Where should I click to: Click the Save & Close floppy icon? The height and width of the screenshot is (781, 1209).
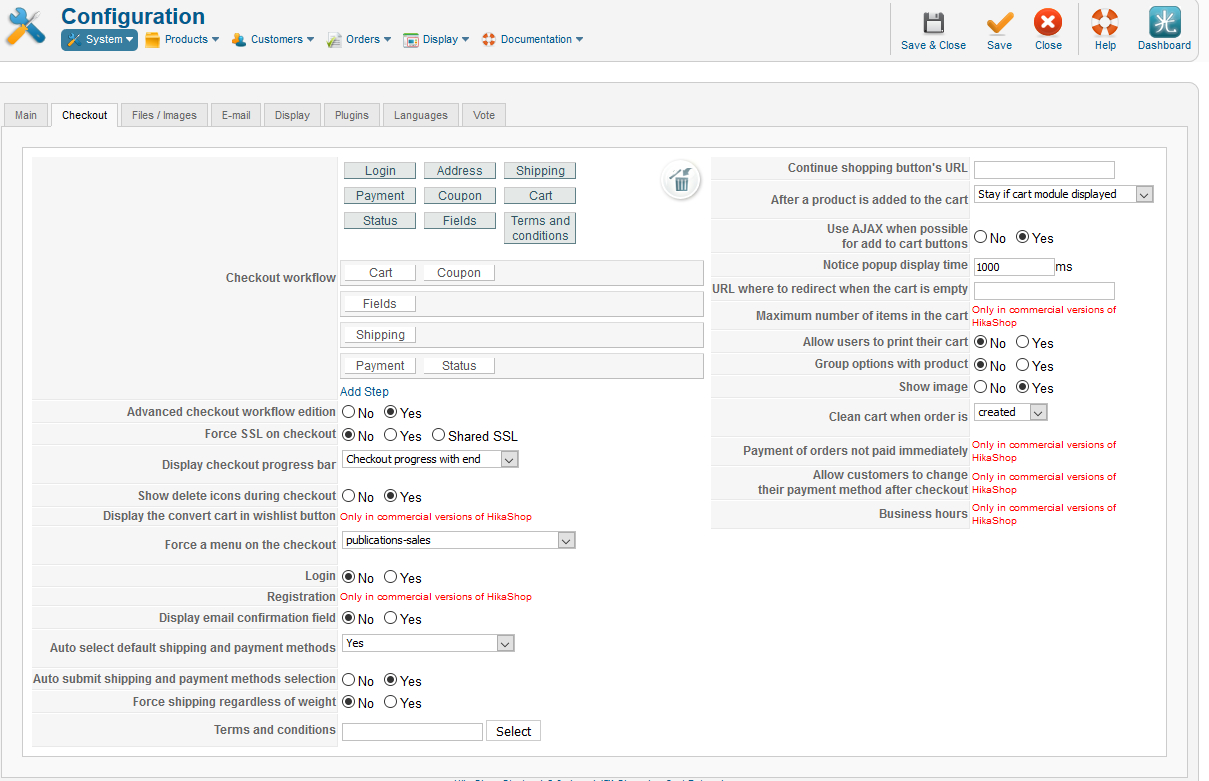[933, 23]
